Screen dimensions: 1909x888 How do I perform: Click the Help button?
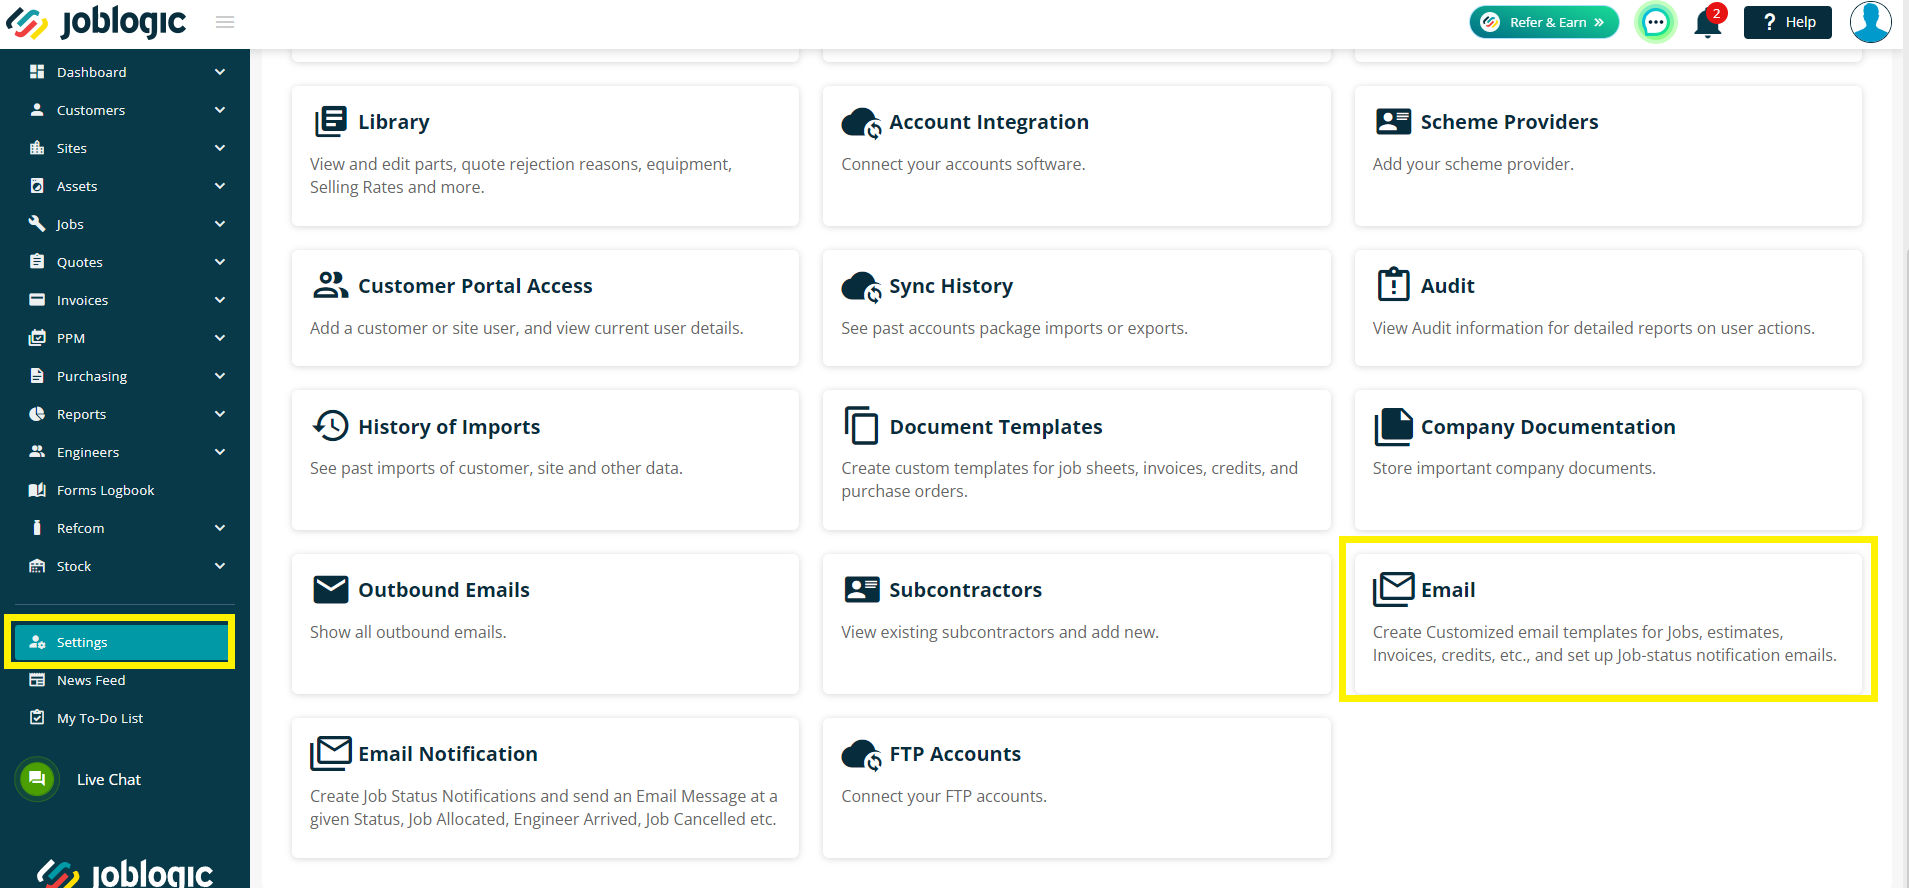(1787, 22)
